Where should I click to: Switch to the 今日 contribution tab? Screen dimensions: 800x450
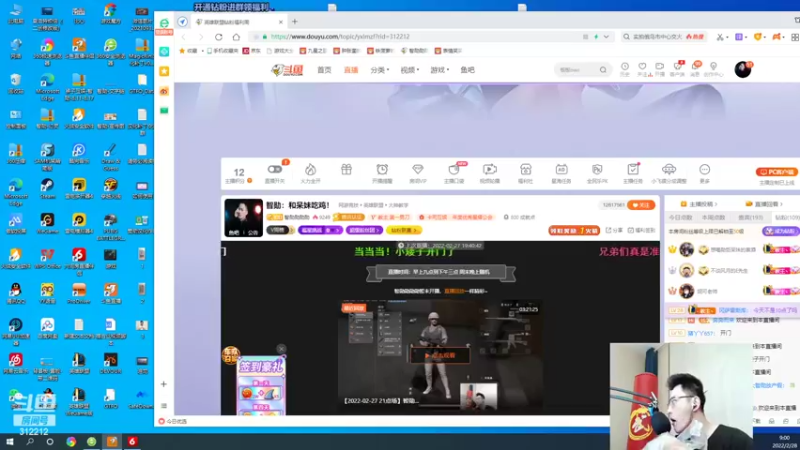coord(680,217)
